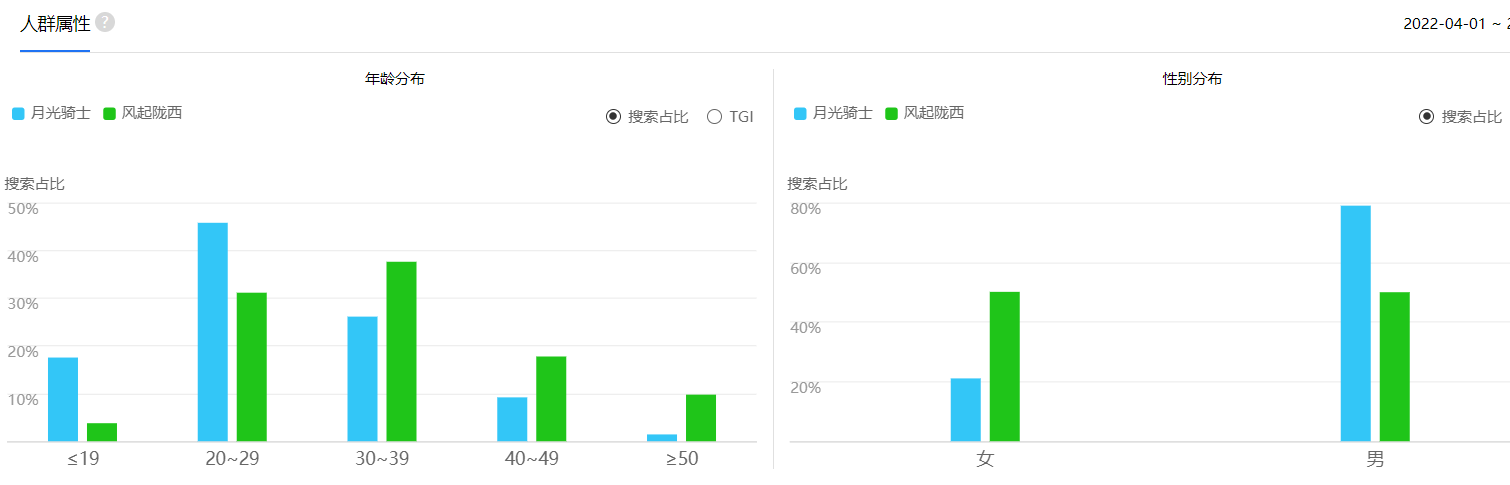Click the green 30~39 age bar
The width and height of the screenshot is (1510, 485).
[401, 351]
